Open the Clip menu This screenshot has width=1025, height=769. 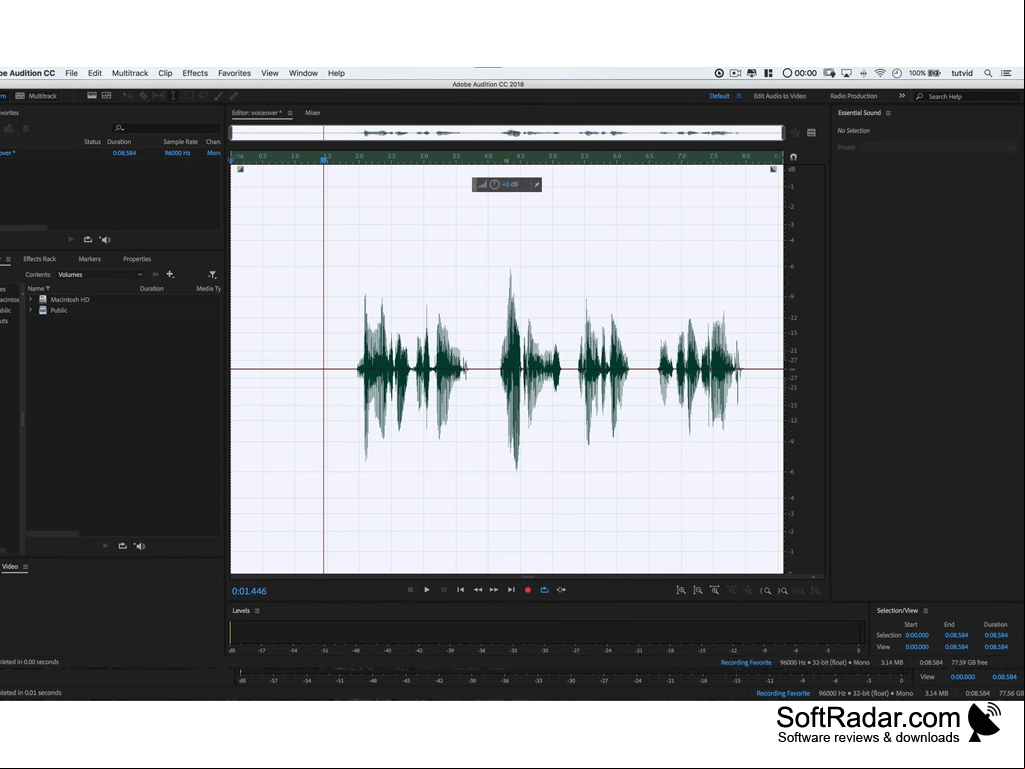click(x=165, y=73)
